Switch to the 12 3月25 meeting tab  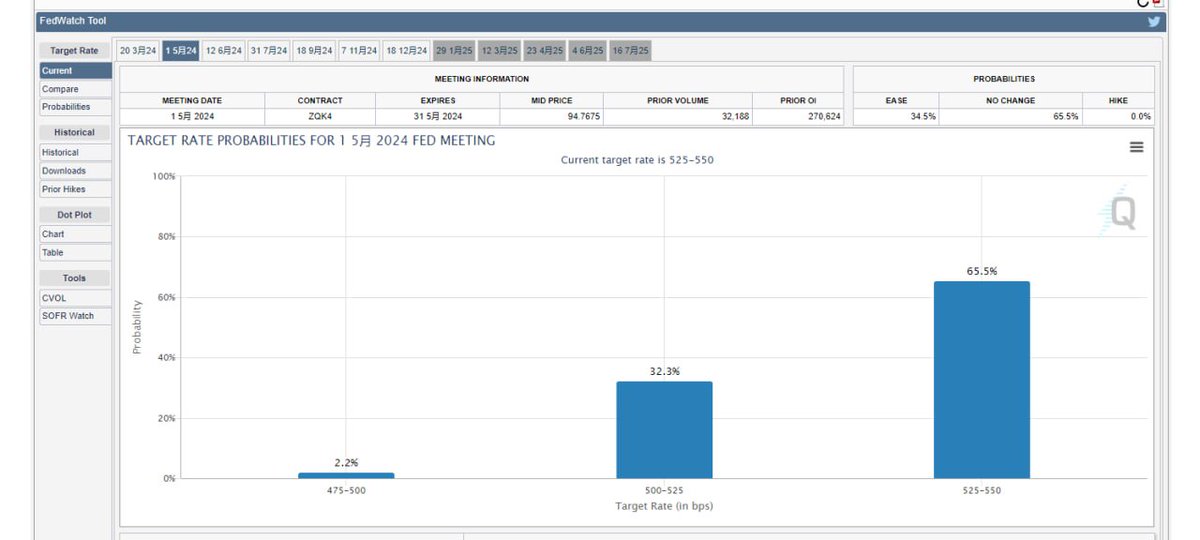[499, 50]
